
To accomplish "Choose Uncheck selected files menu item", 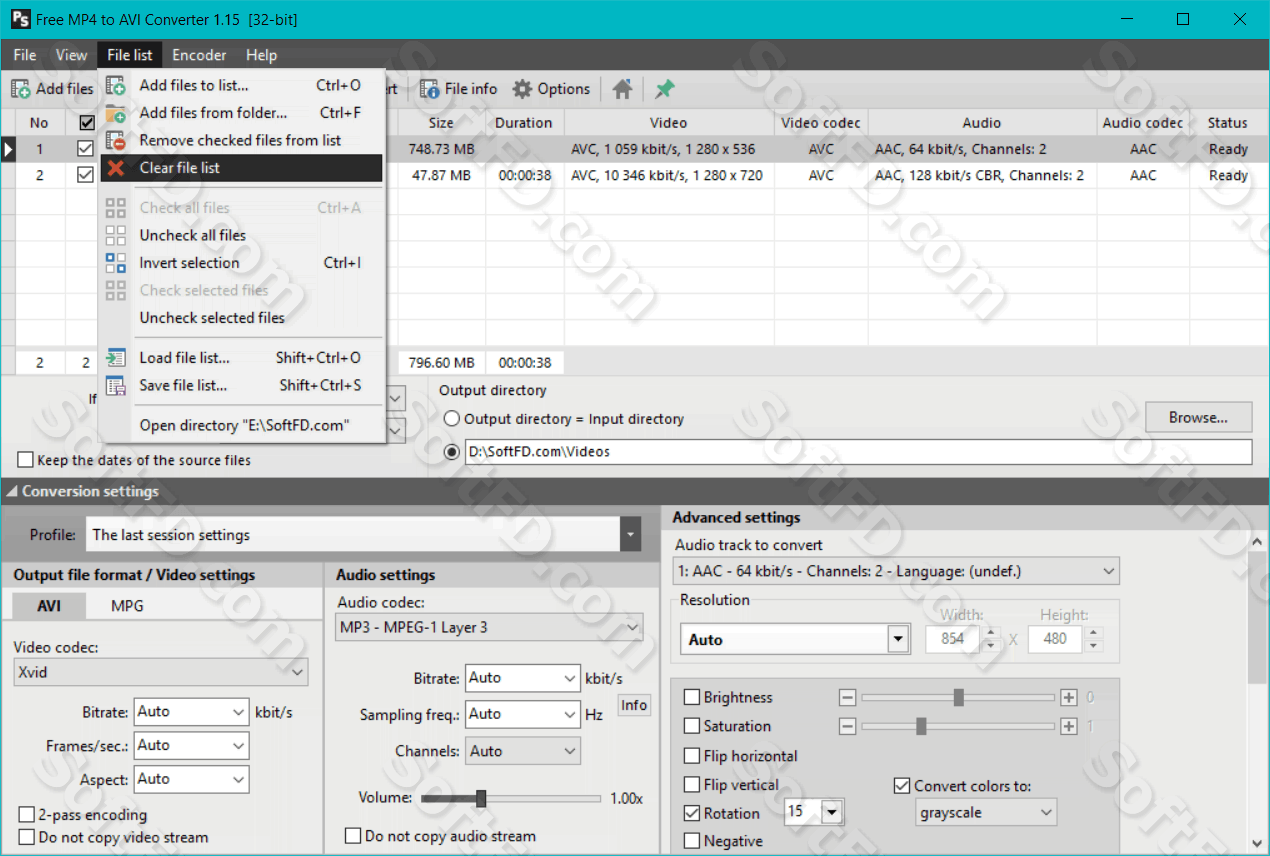I will coord(241,318).
